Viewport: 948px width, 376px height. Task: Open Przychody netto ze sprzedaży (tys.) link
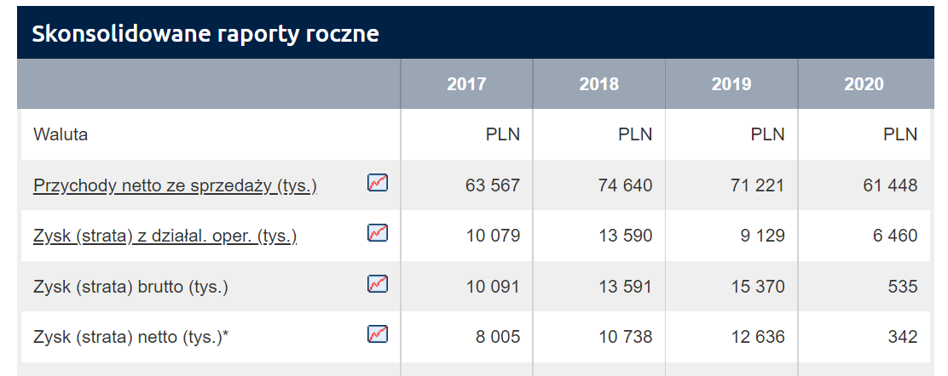175,185
